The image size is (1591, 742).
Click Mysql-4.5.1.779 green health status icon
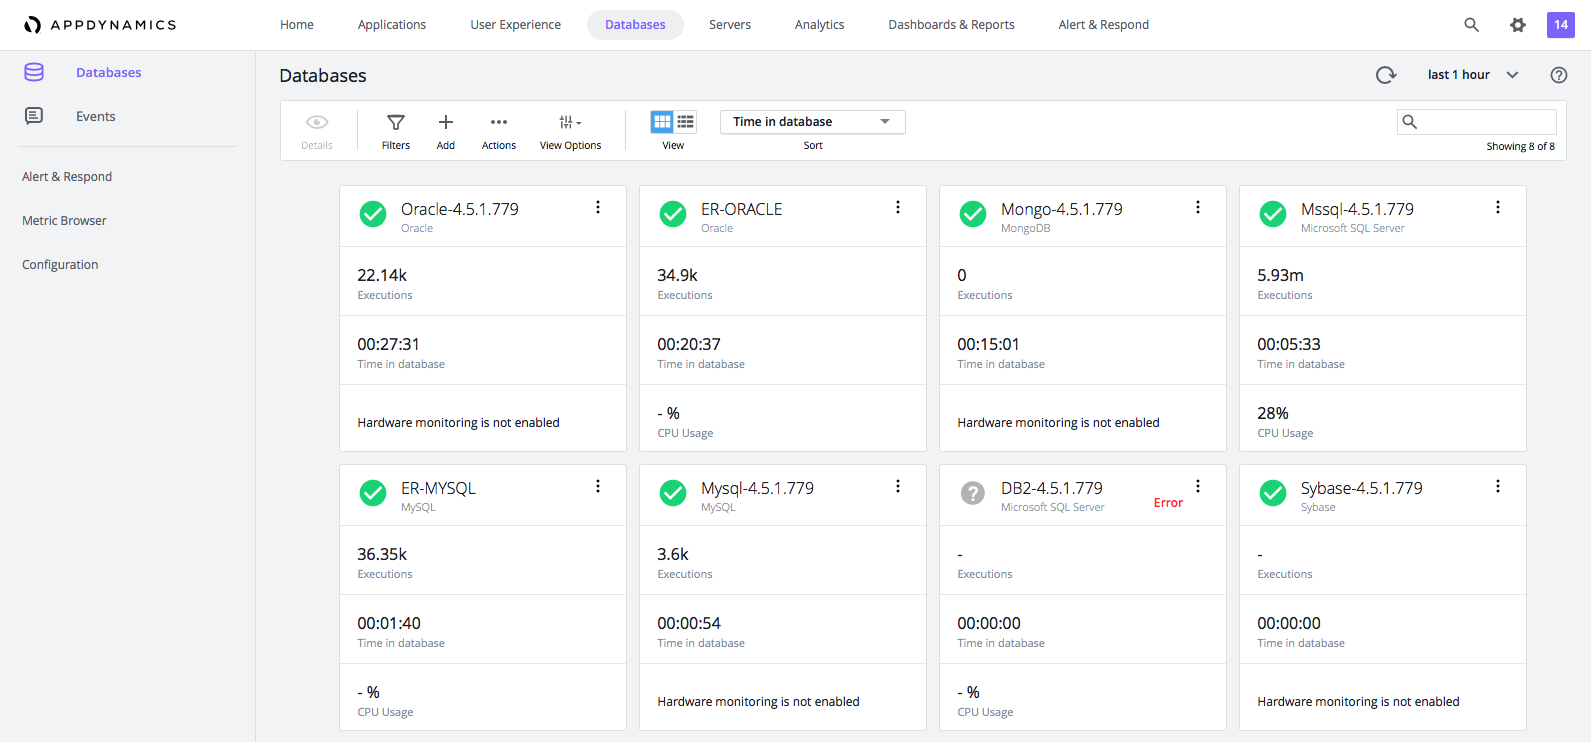coord(673,493)
